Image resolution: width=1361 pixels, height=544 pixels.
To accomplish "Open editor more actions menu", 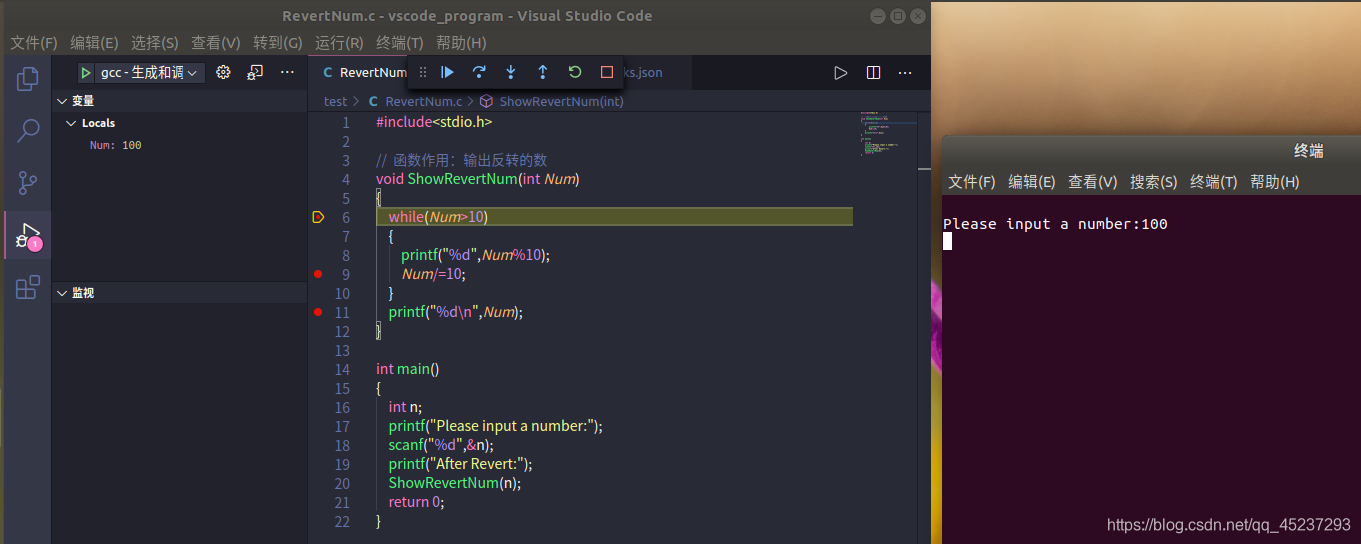I will [x=905, y=72].
